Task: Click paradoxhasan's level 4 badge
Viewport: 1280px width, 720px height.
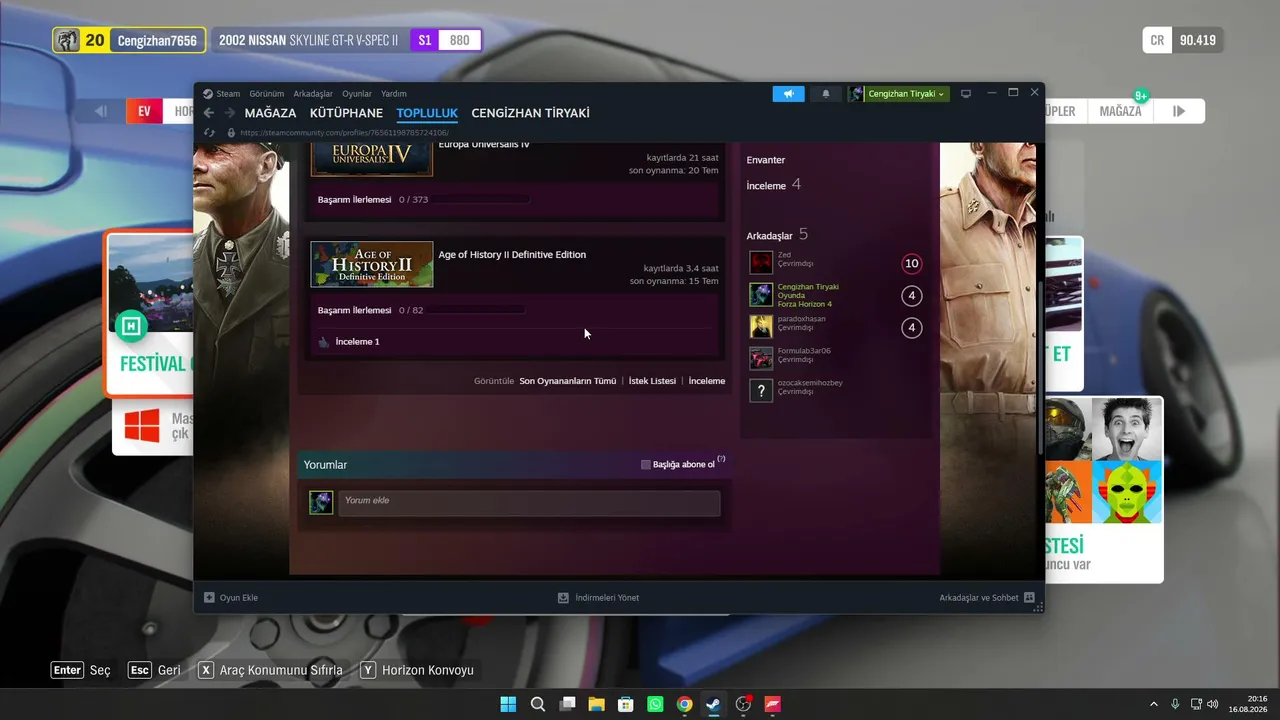Action: [911, 328]
